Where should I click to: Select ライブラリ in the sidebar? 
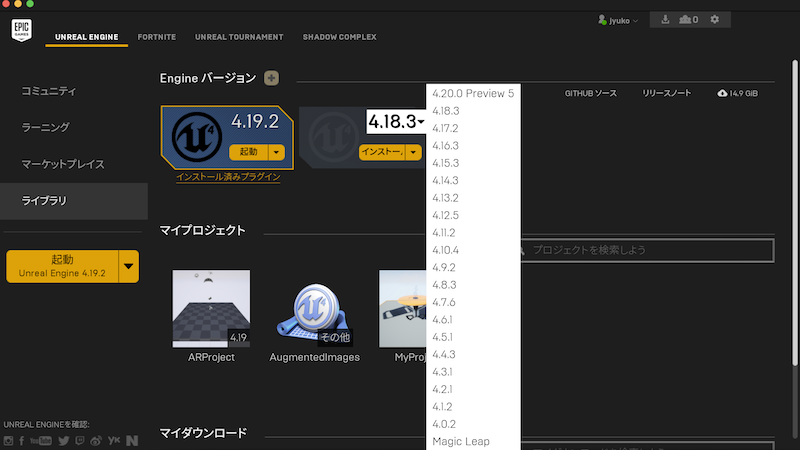click(74, 201)
